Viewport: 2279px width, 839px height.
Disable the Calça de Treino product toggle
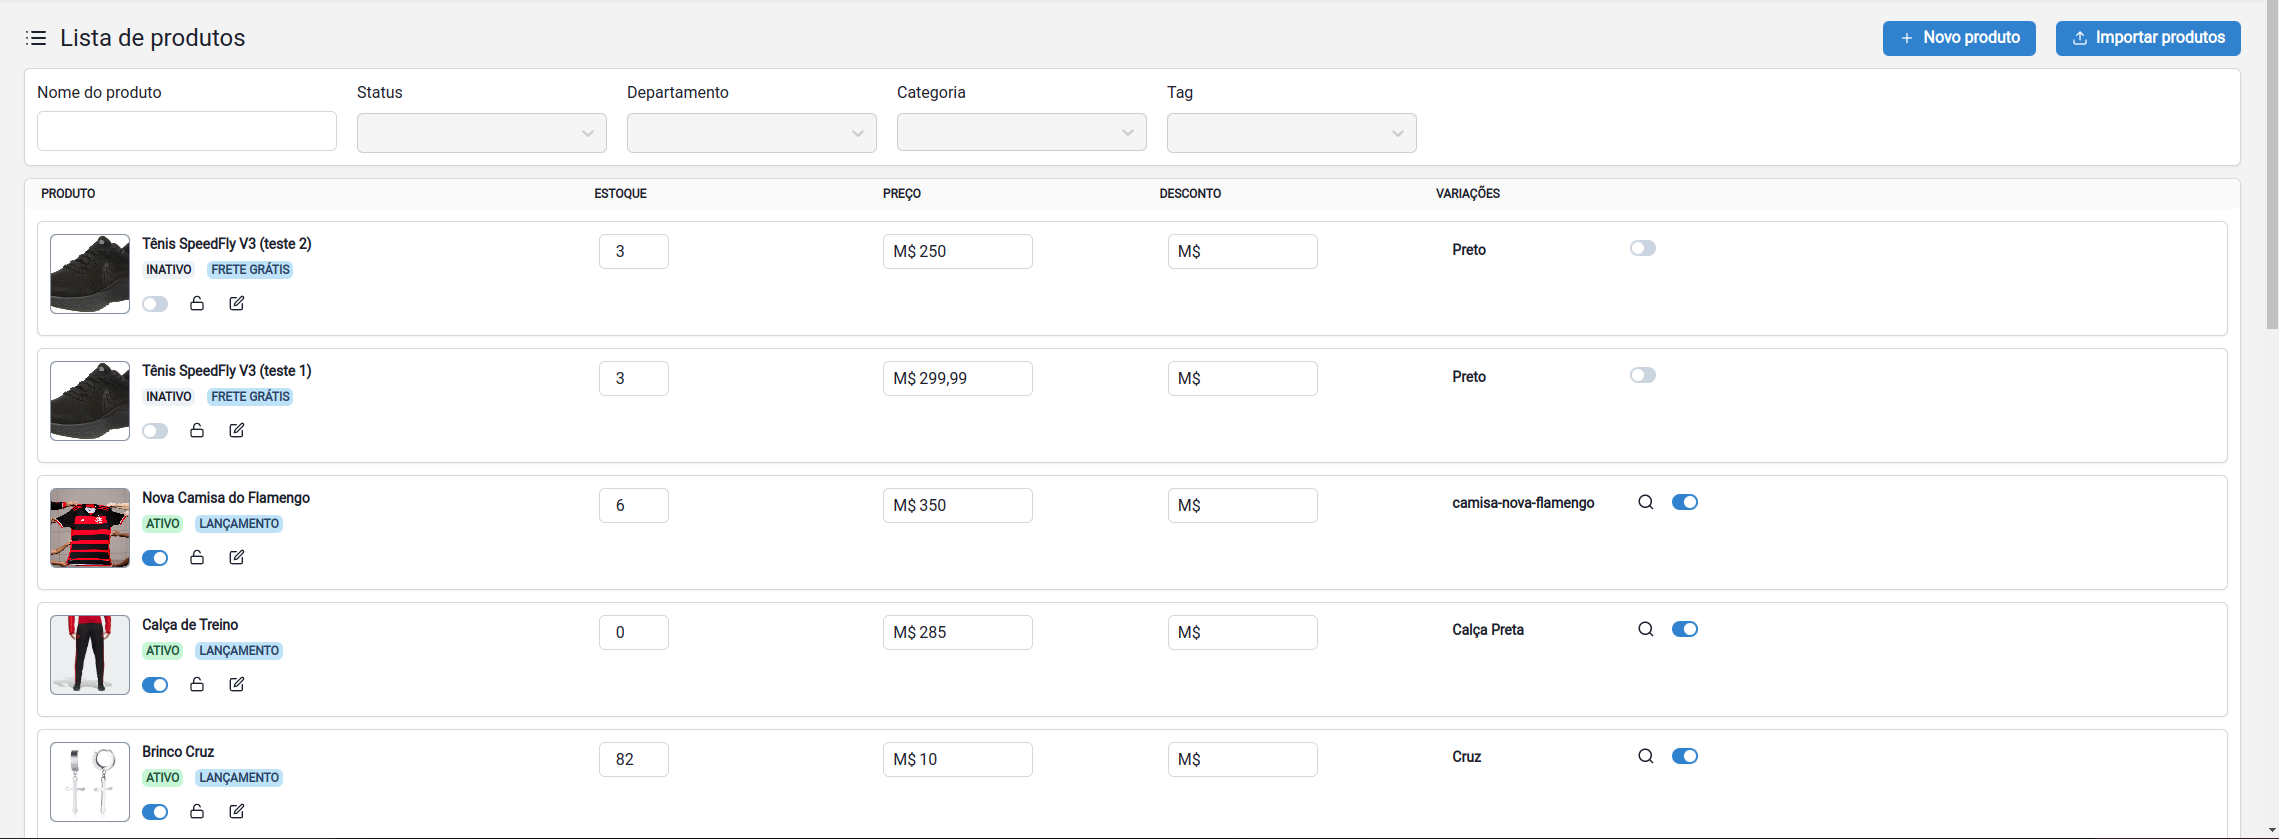point(155,685)
